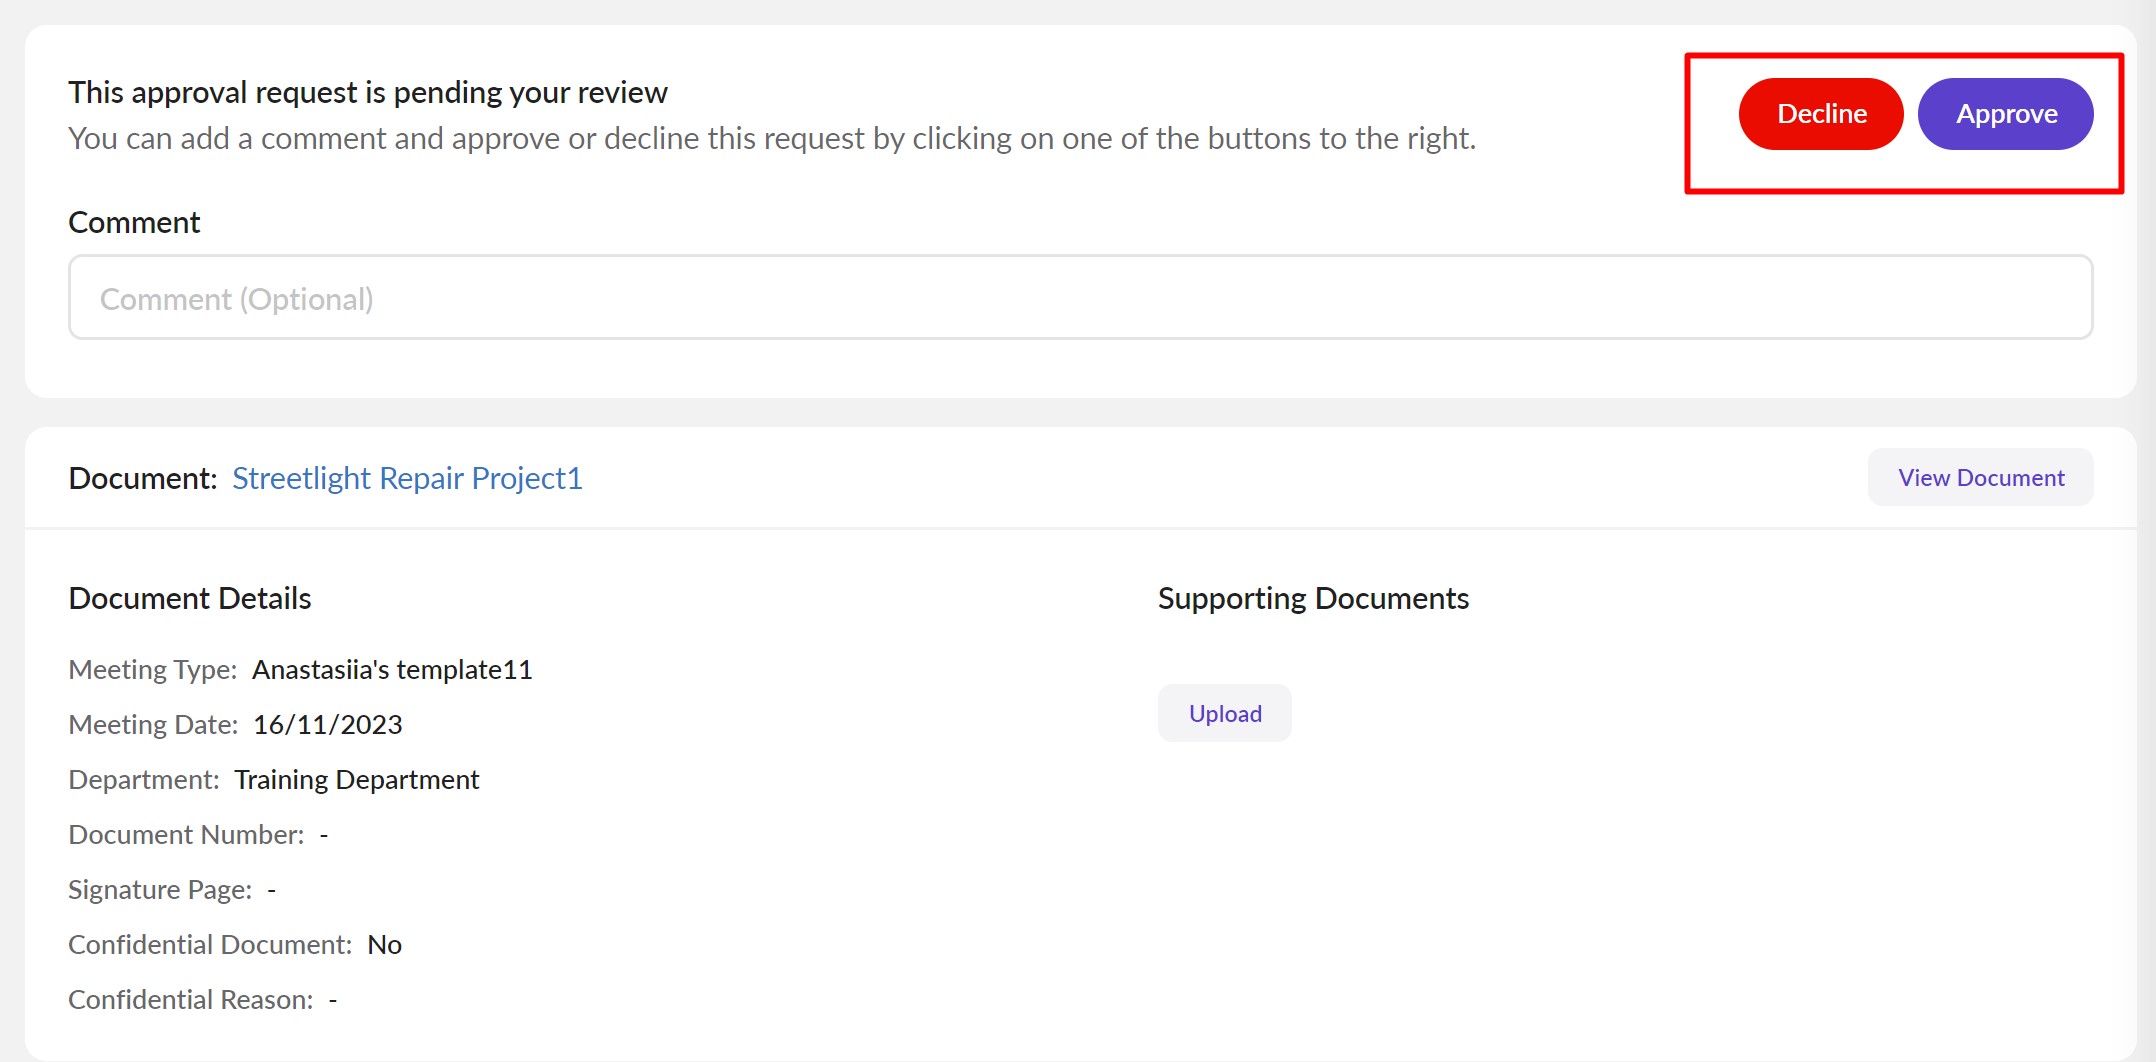Click the pending review heading text
Image resolution: width=2156 pixels, height=1062 pixels.
(367, 92)
